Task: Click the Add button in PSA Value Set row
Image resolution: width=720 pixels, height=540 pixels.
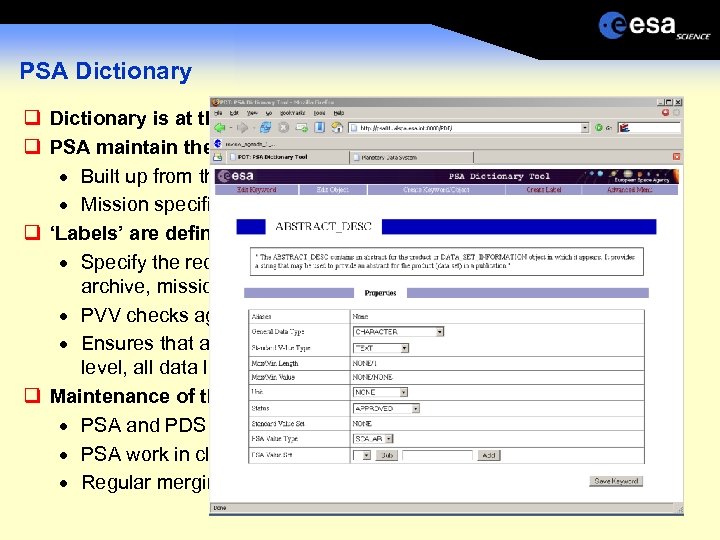Action: [x=489, y=455]
